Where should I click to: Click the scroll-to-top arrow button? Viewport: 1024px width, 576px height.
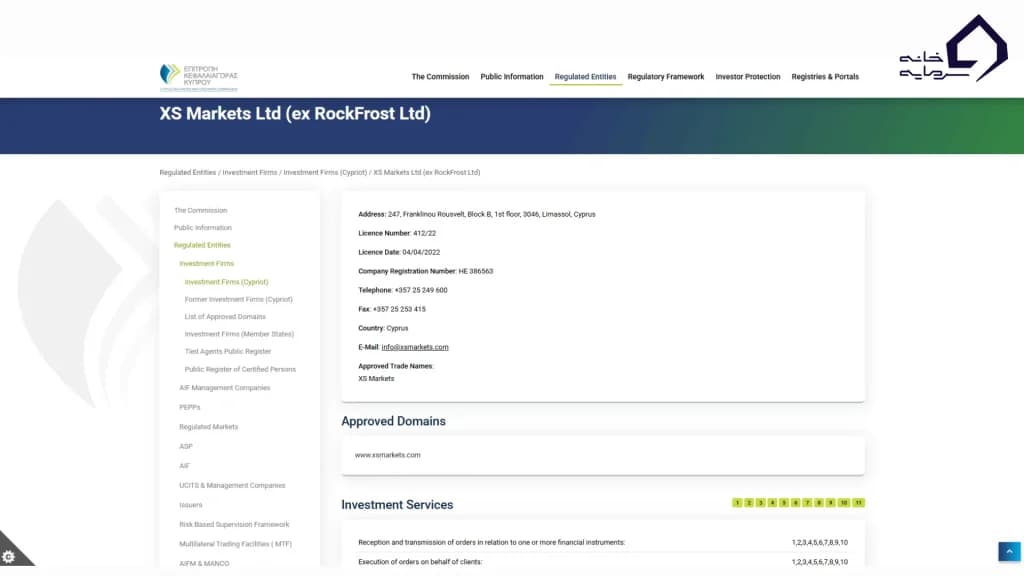pyautogui.click(x=1009, y=552)
